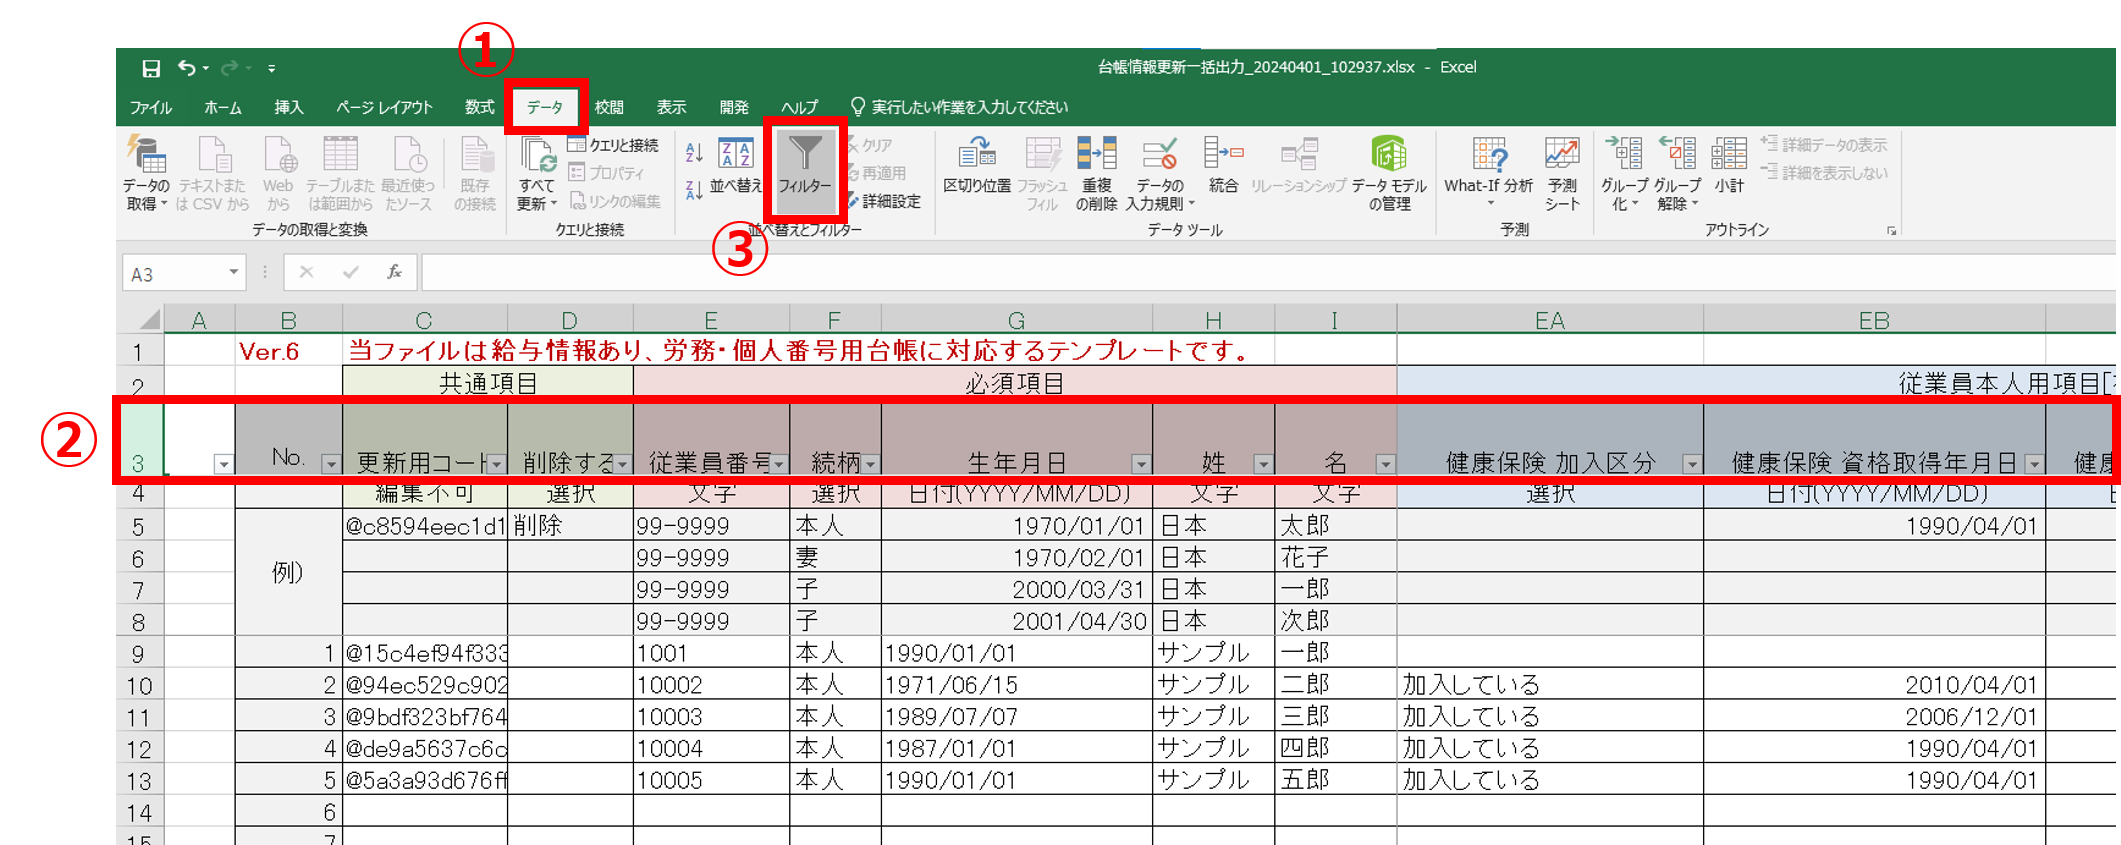The image size is (2121, 845).
Task: Open the 続柄 column filter dropdown
Action: point(871,464)
